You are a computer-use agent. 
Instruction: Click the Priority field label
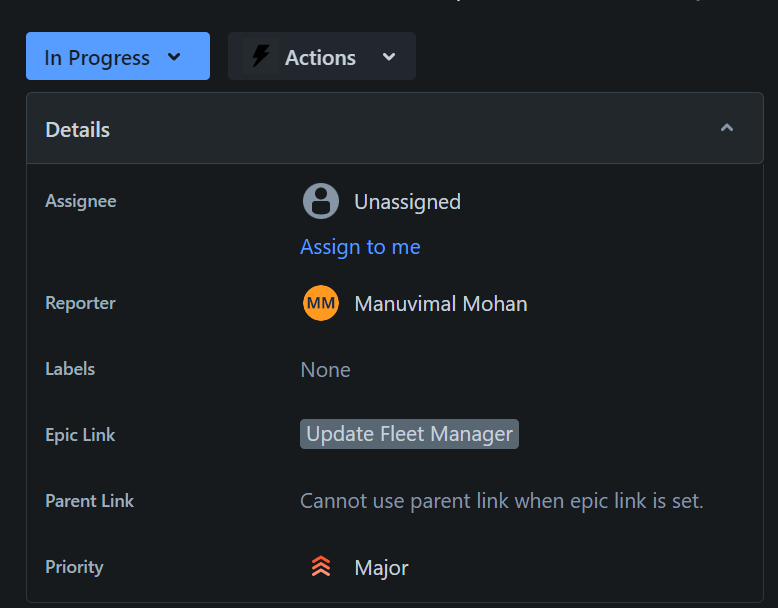pyautogui.click(x=74, y=567)
